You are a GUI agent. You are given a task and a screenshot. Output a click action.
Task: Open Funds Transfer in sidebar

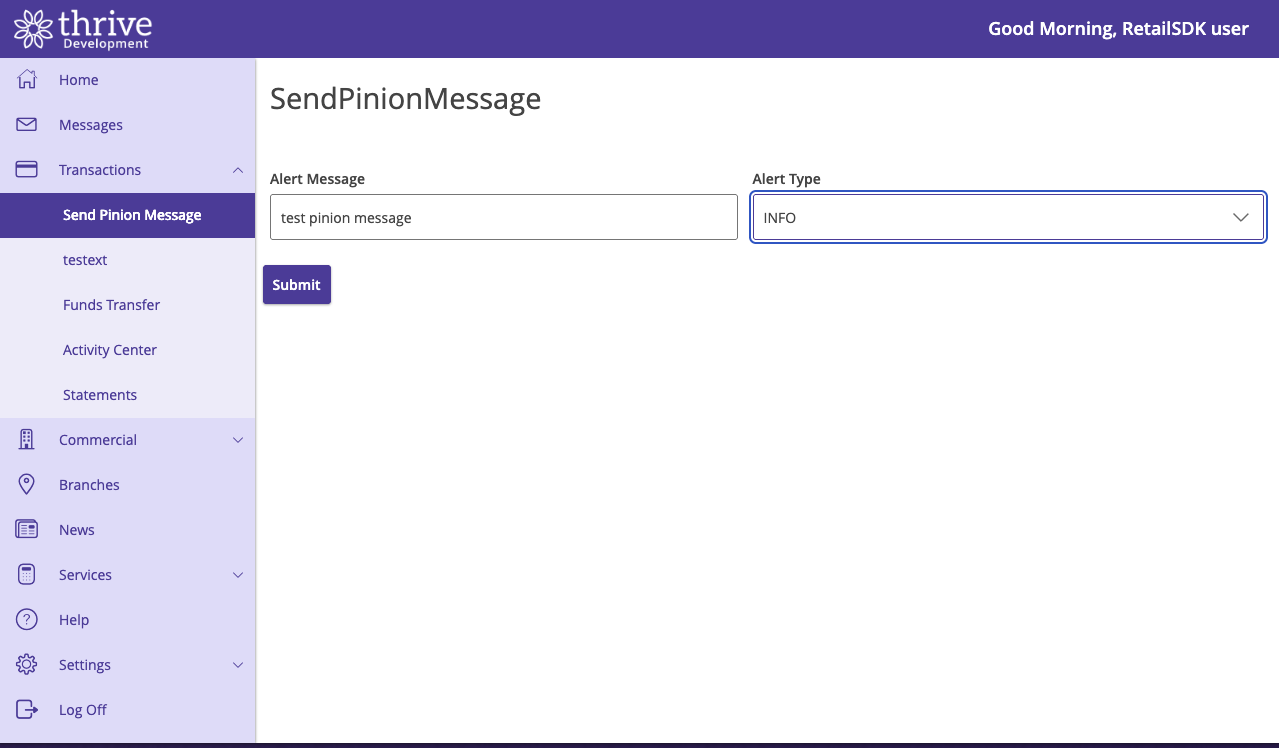coord(111,305)
